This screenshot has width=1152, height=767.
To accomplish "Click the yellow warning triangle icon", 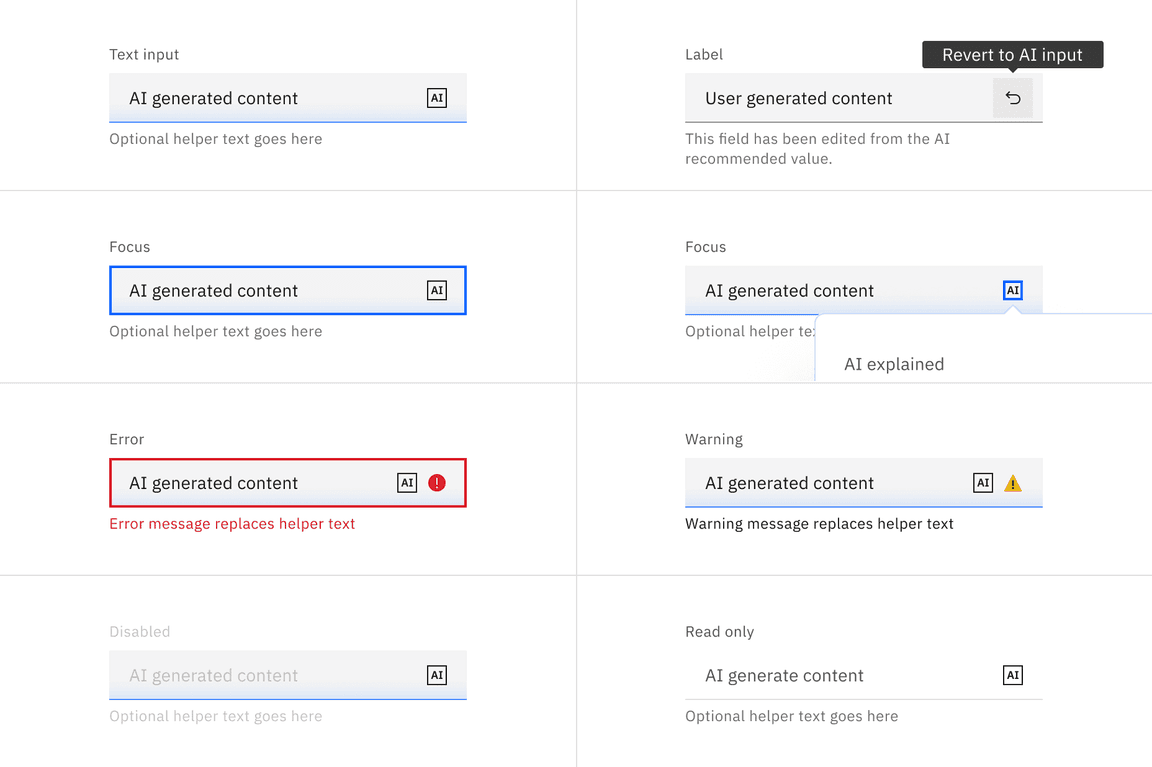I will [1013, 484].
